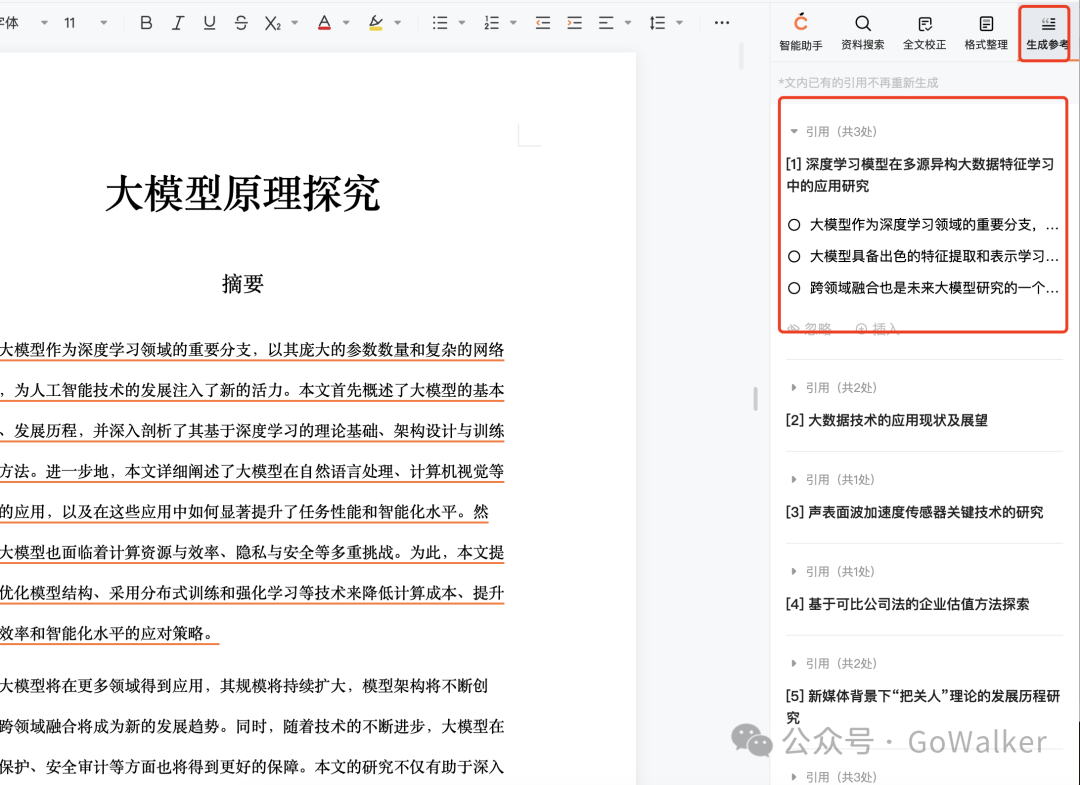Open the 智能助手 assistant
1080x785 pixels.
(800, 32)
